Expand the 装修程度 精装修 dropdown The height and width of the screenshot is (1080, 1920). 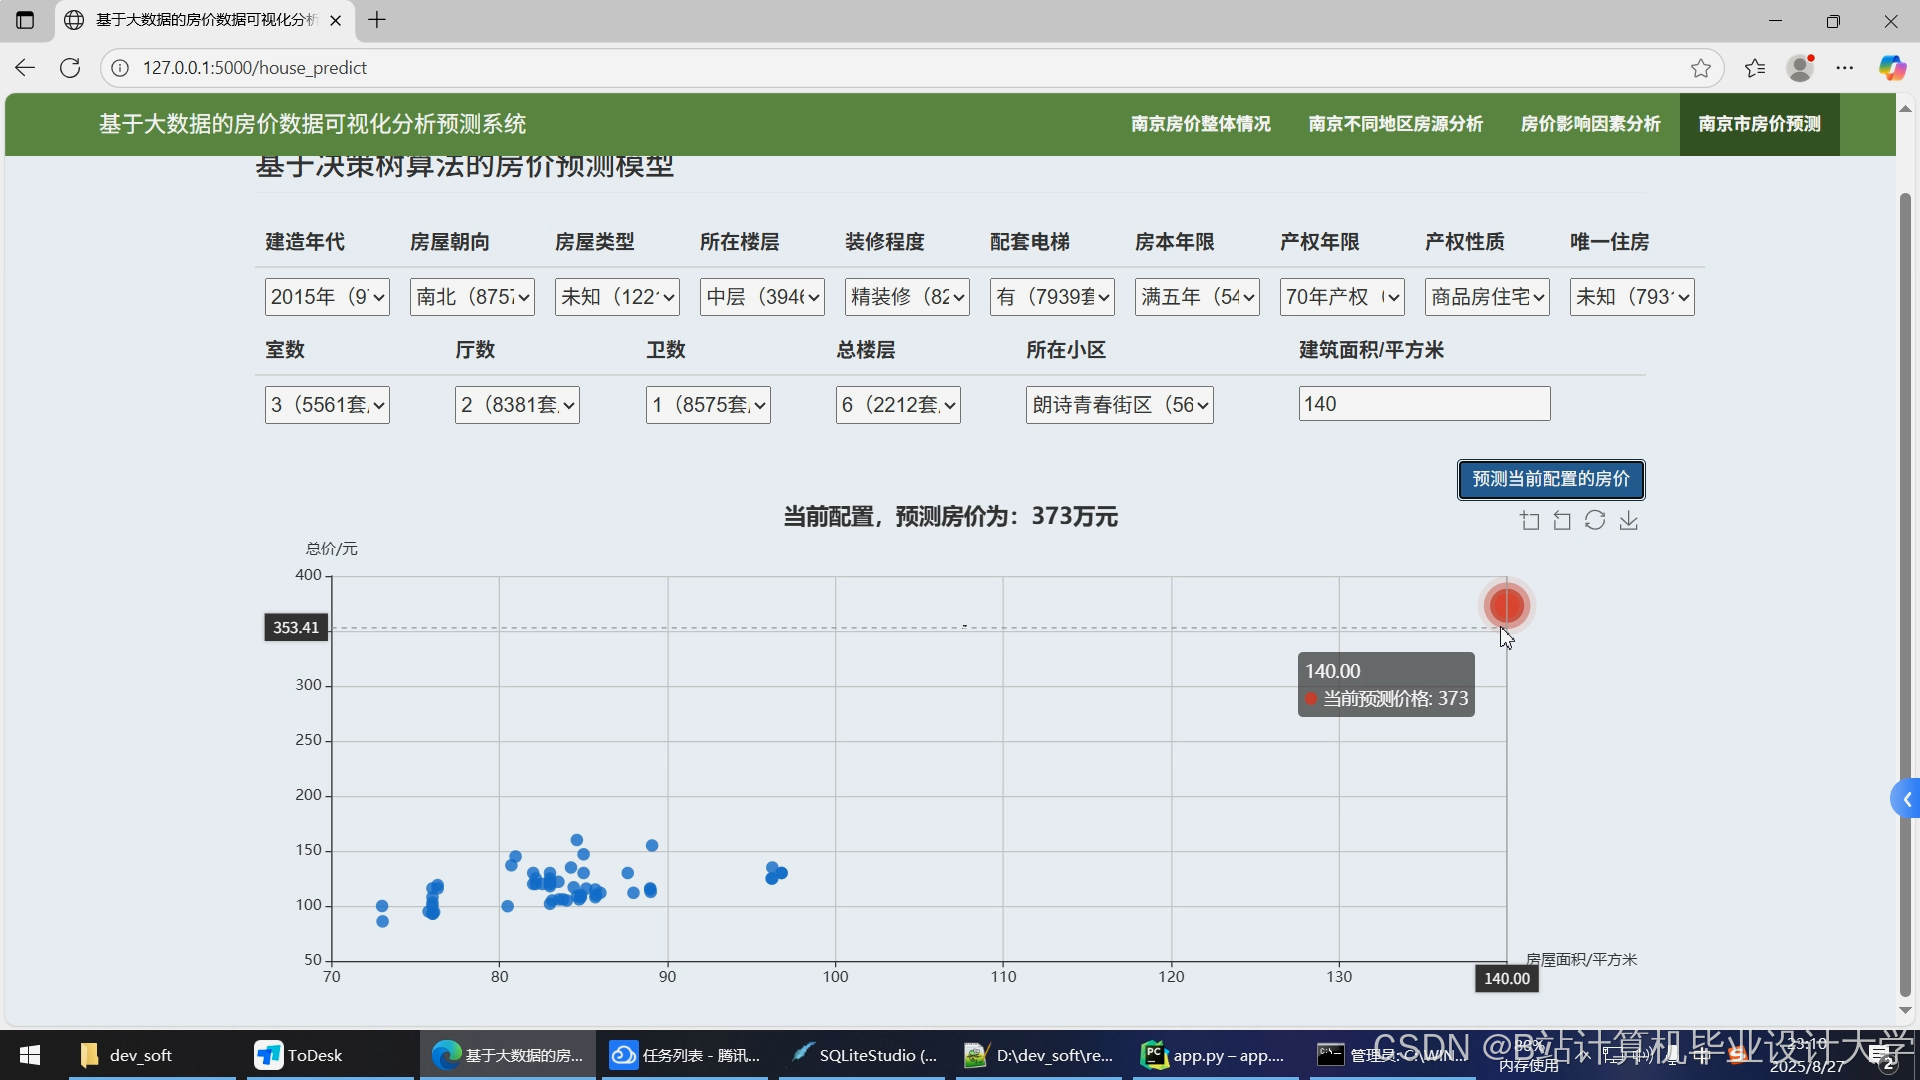[906, 297]
